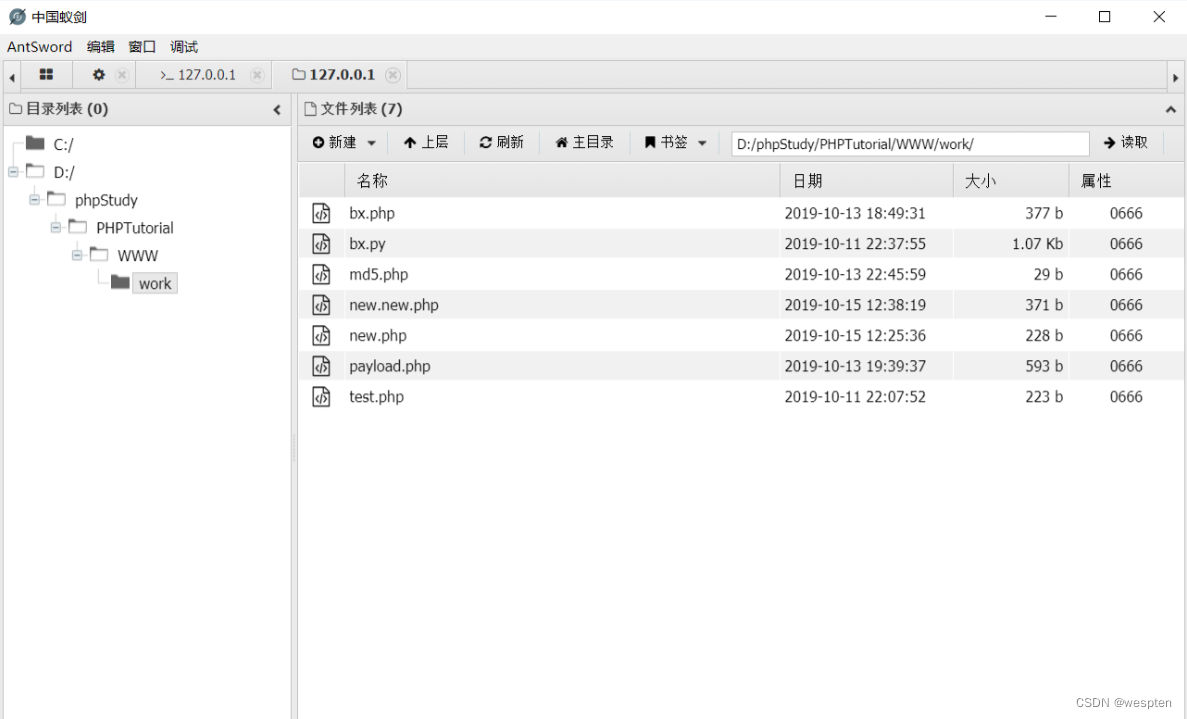This screenshot has height=719, width=1187.
Task: Refresh the file list with 刷新
Action: pyautogui.click(x=501, y=142)
